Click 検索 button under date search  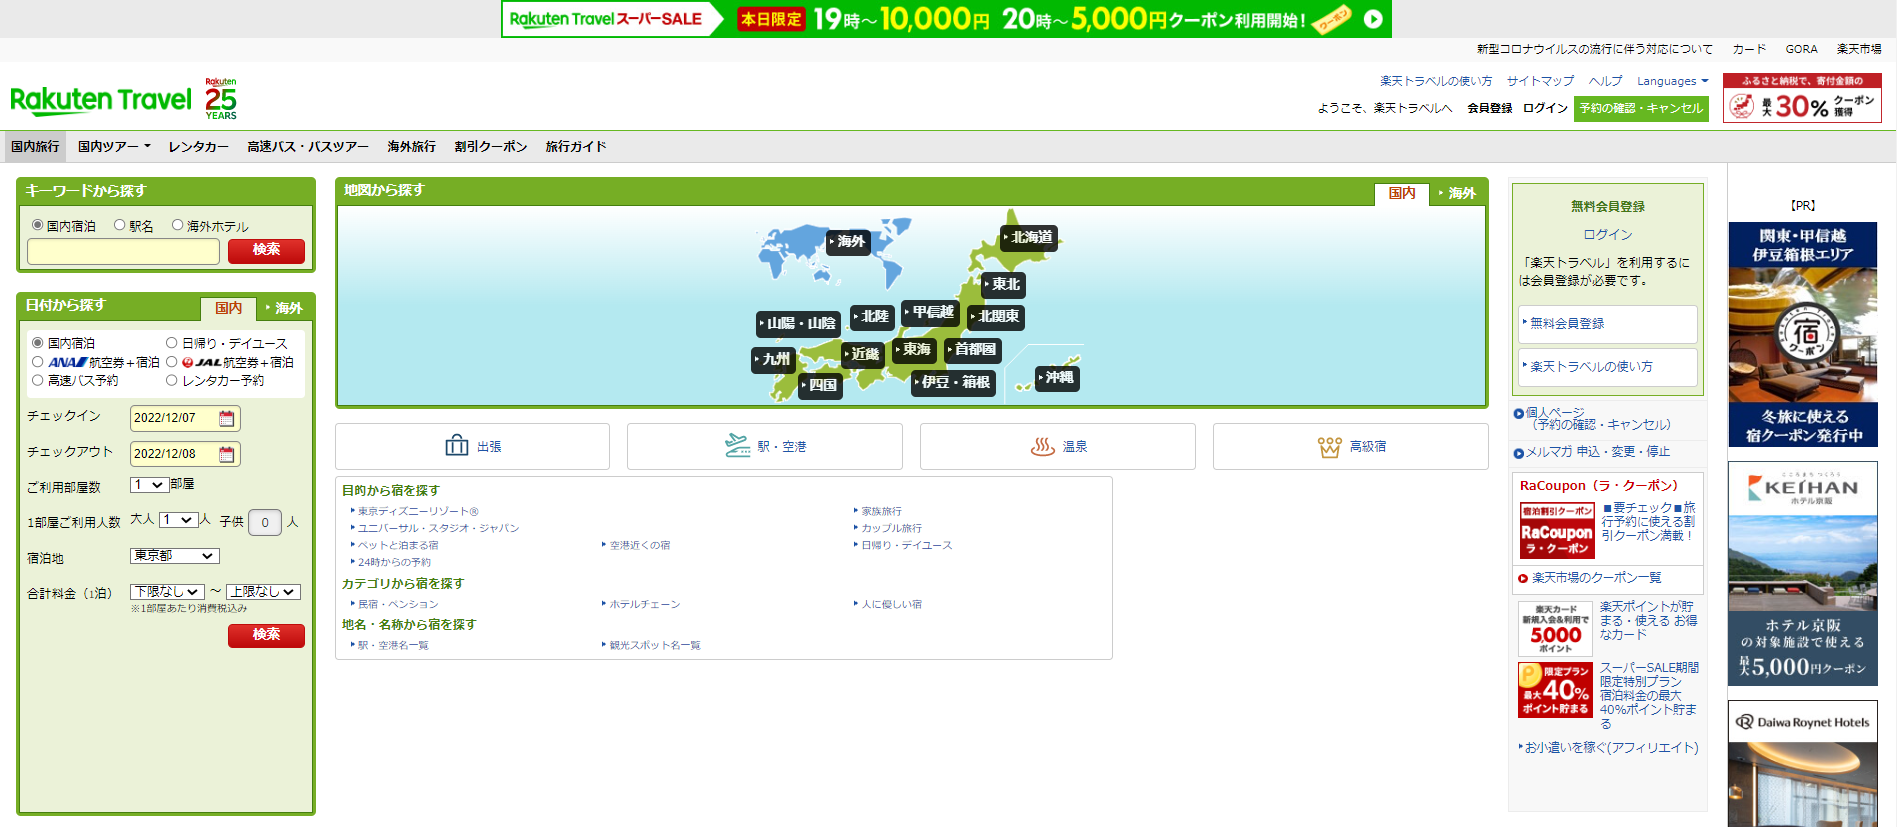pyautogui.click(x=266, y=635)
